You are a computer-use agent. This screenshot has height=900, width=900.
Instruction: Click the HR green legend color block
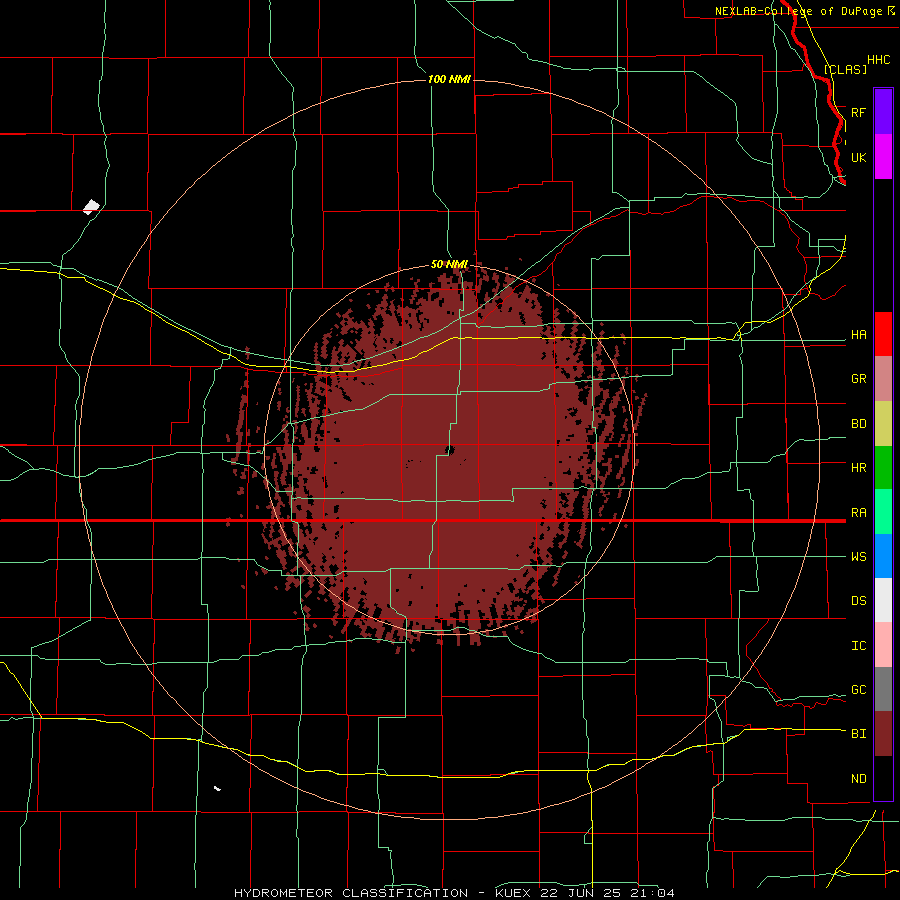tap(883, 468)
